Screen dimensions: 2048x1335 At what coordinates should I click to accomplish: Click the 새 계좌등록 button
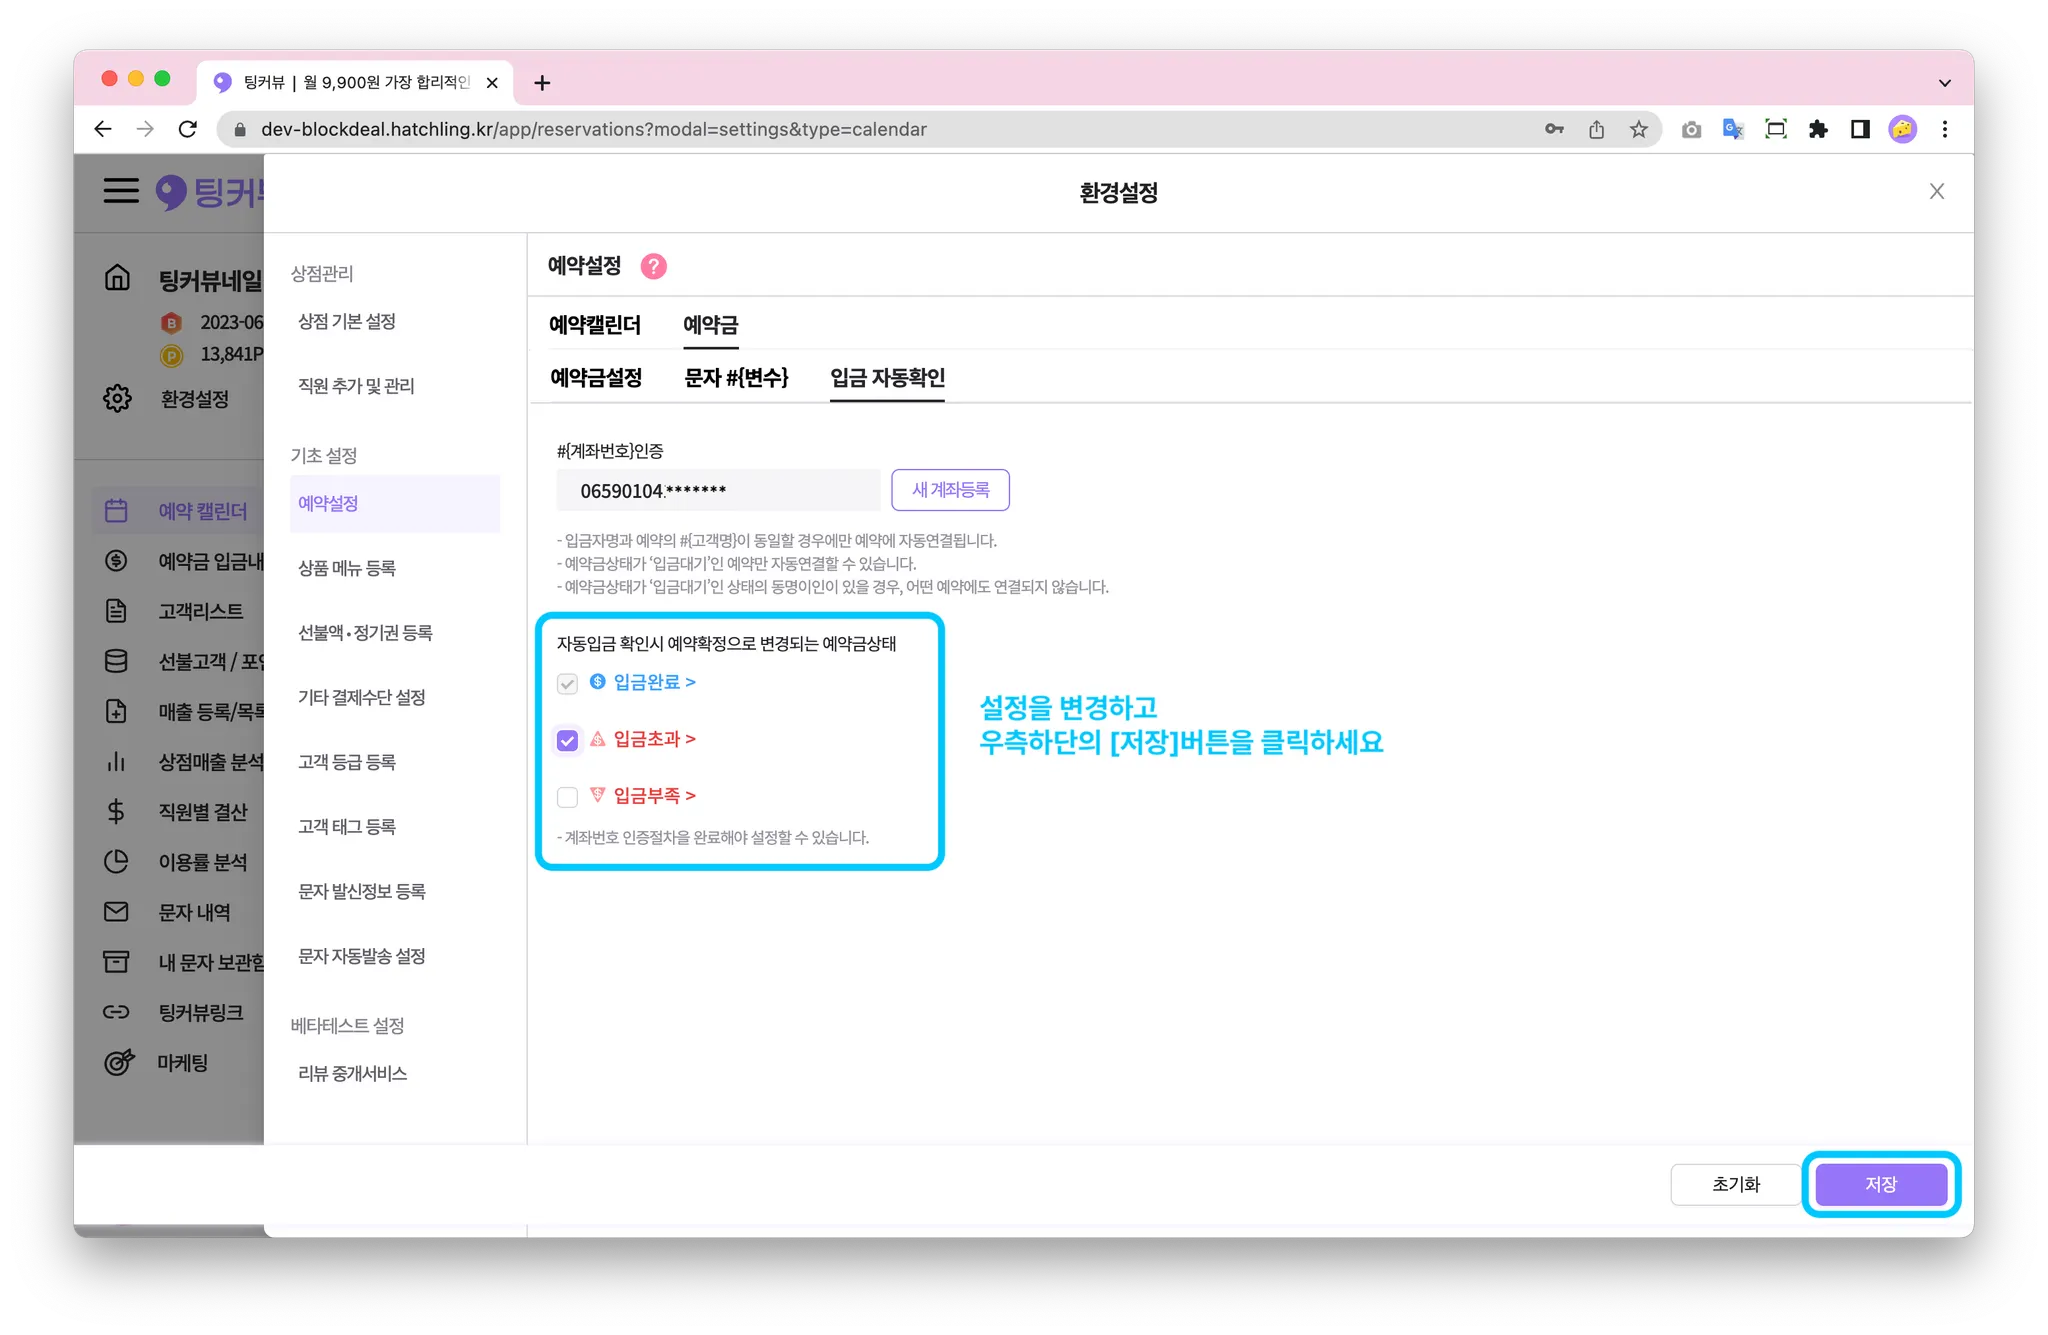click(x=950, y=490)
